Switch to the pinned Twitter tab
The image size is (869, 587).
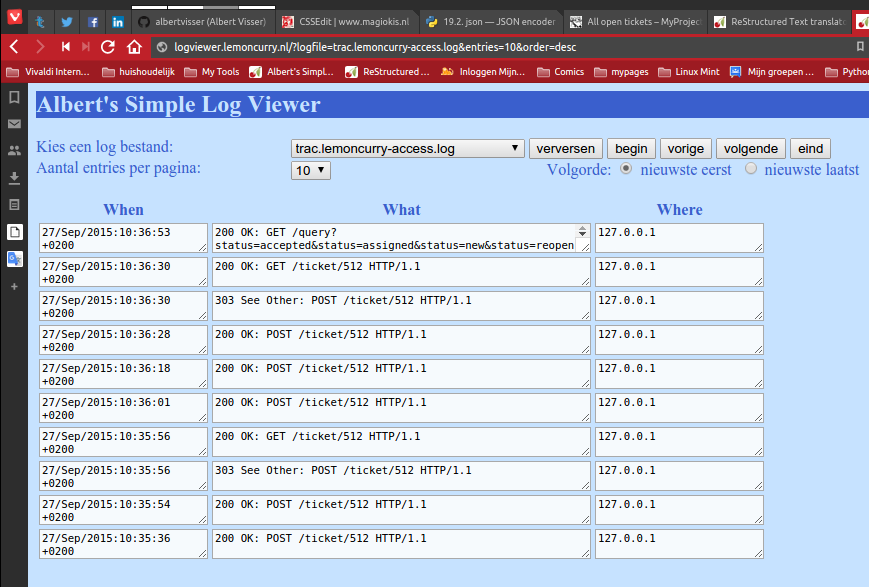click(x=67, y=22)
